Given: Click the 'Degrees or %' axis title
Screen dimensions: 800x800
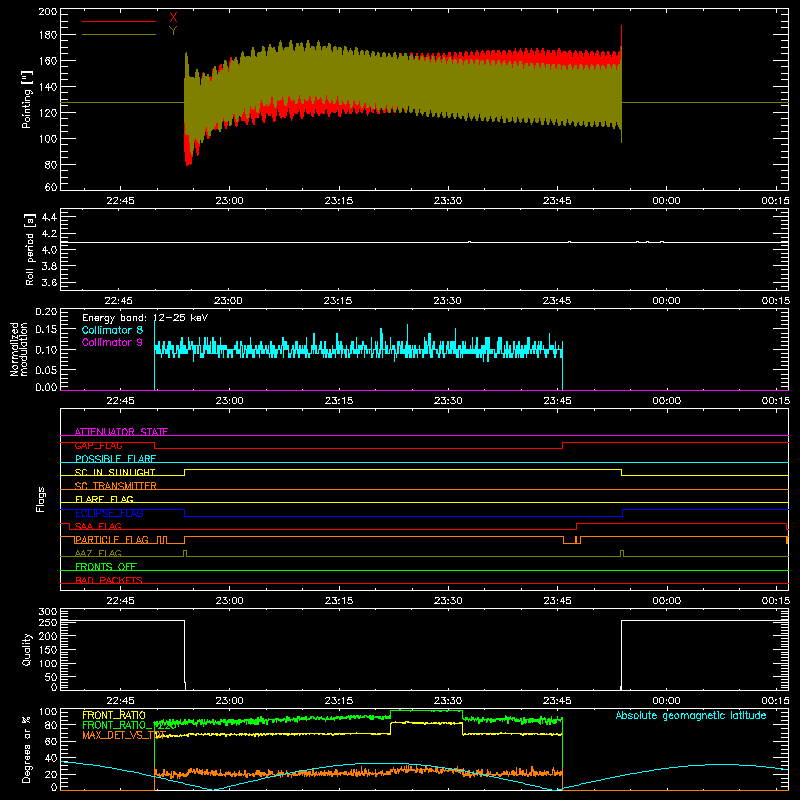Looking at the screenshot, I should (x=27, y=749).
